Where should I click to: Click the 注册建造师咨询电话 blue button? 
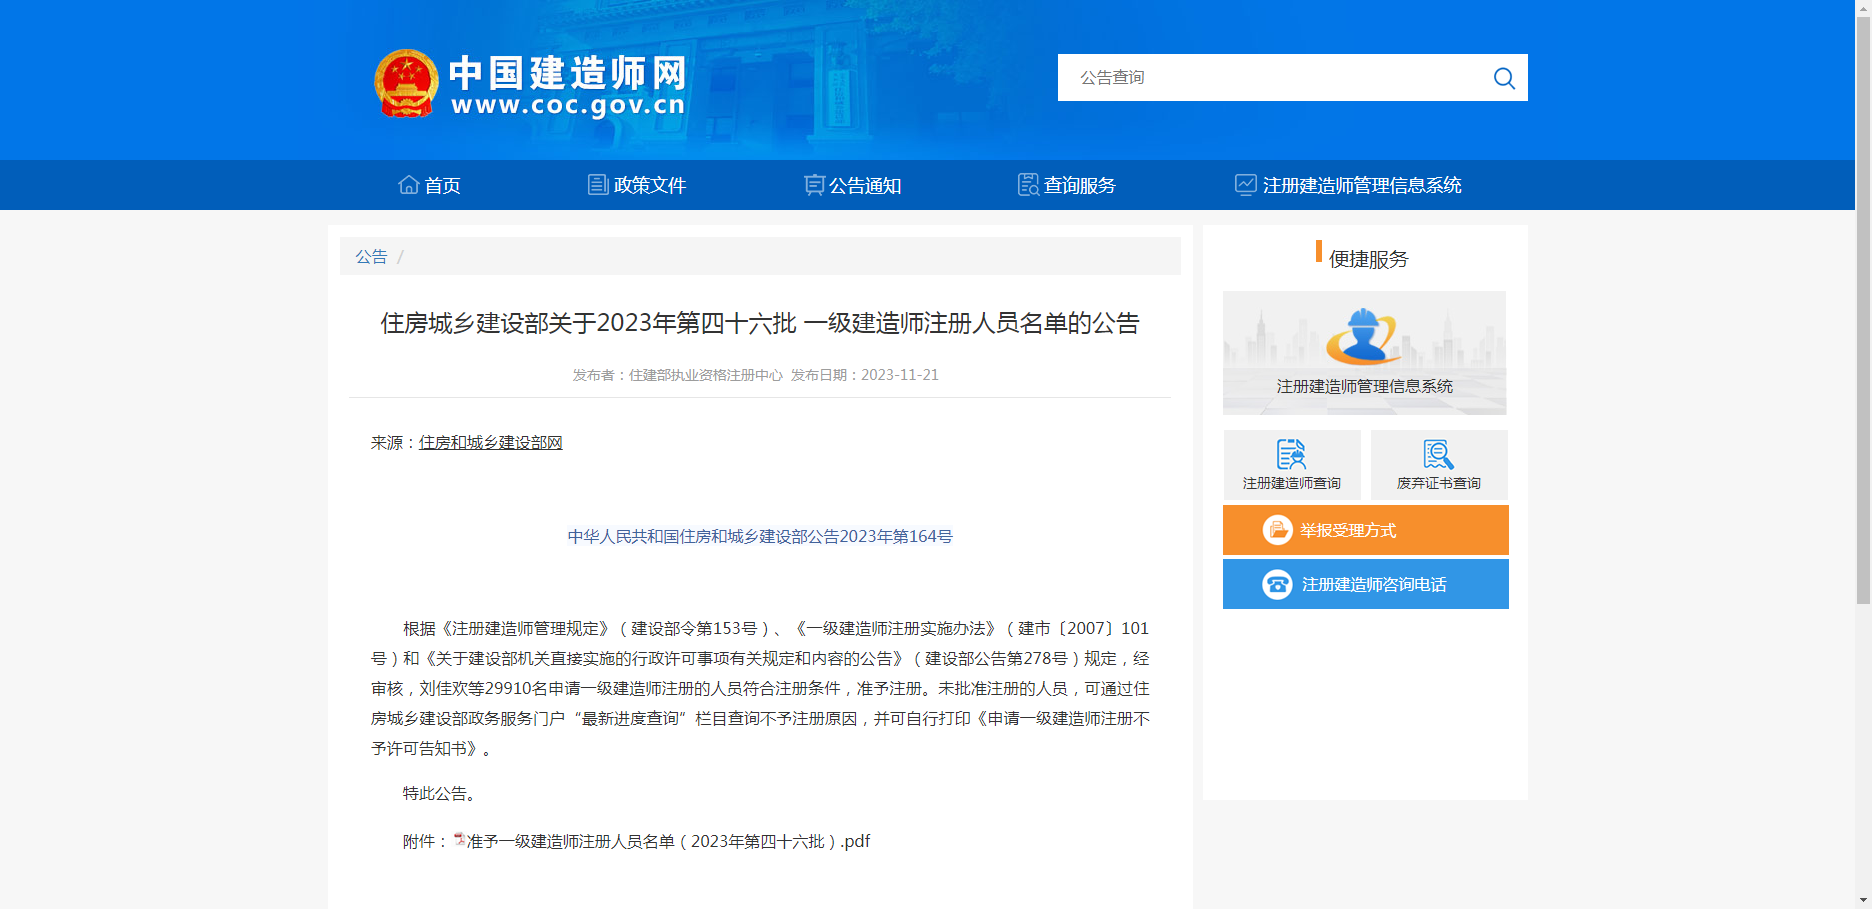tap(1365, 584)
